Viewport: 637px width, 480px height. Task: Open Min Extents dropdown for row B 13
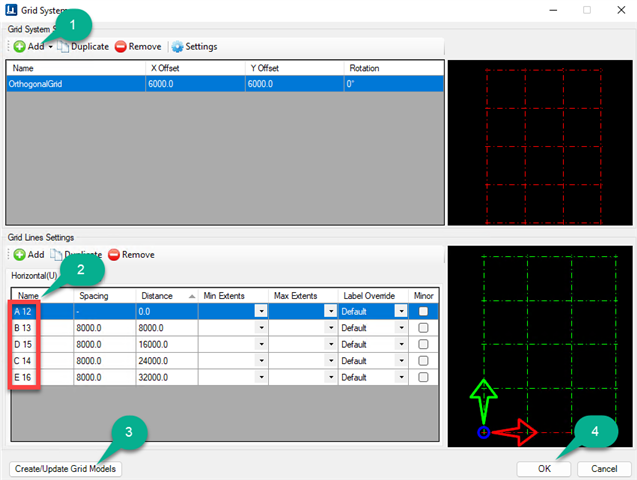[261, 328]
